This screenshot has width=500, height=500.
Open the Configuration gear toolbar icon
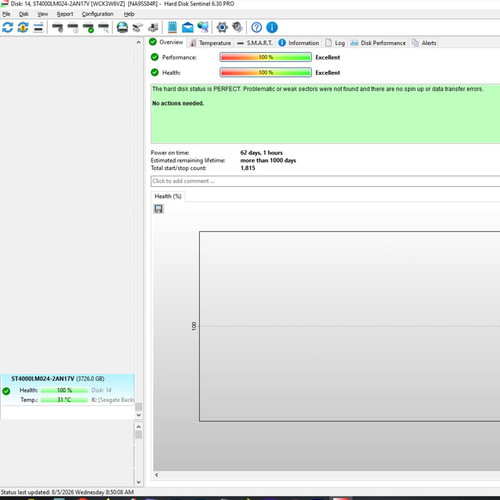(222, 27)
